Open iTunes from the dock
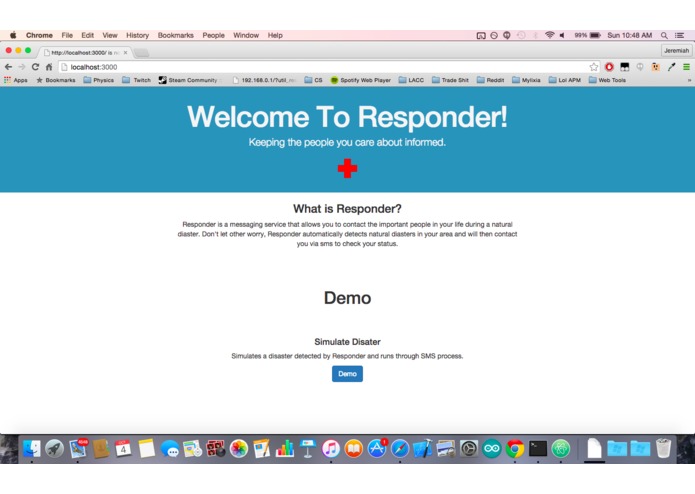 pyautogui.click(x=331, y=449)
